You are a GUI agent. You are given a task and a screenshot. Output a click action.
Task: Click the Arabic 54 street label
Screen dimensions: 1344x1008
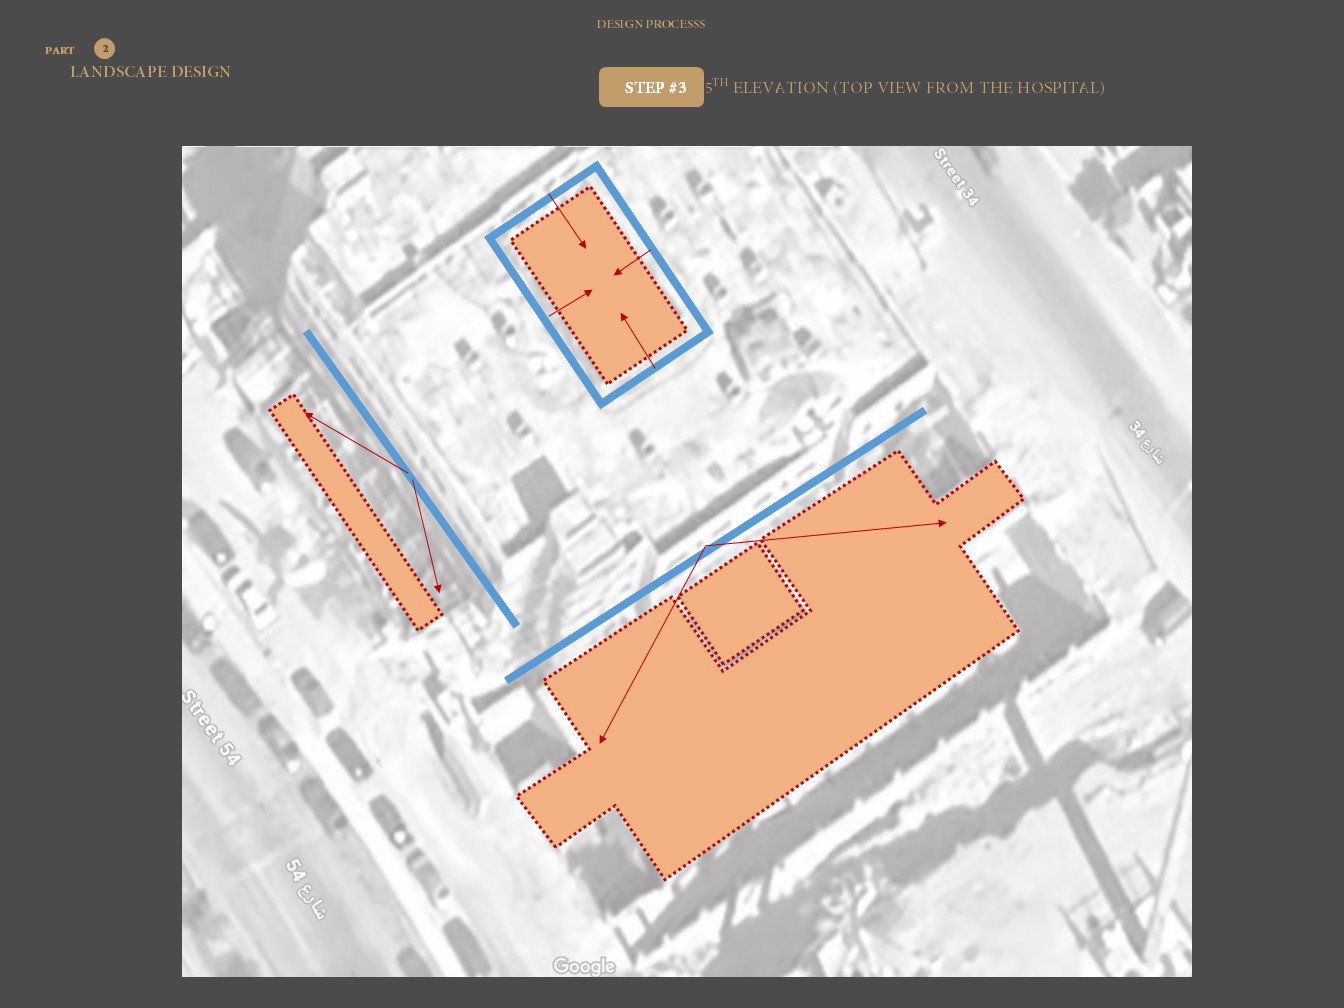tap(305, 888)
